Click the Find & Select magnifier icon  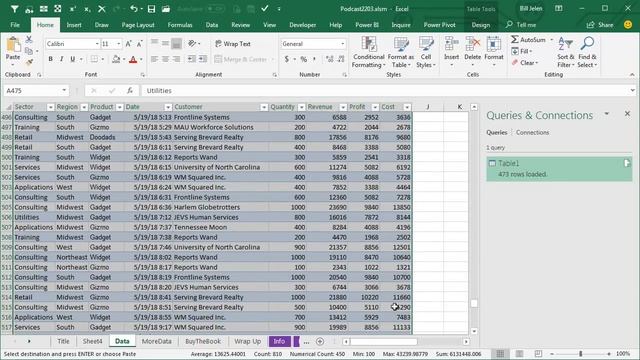[x=587, y=44]
